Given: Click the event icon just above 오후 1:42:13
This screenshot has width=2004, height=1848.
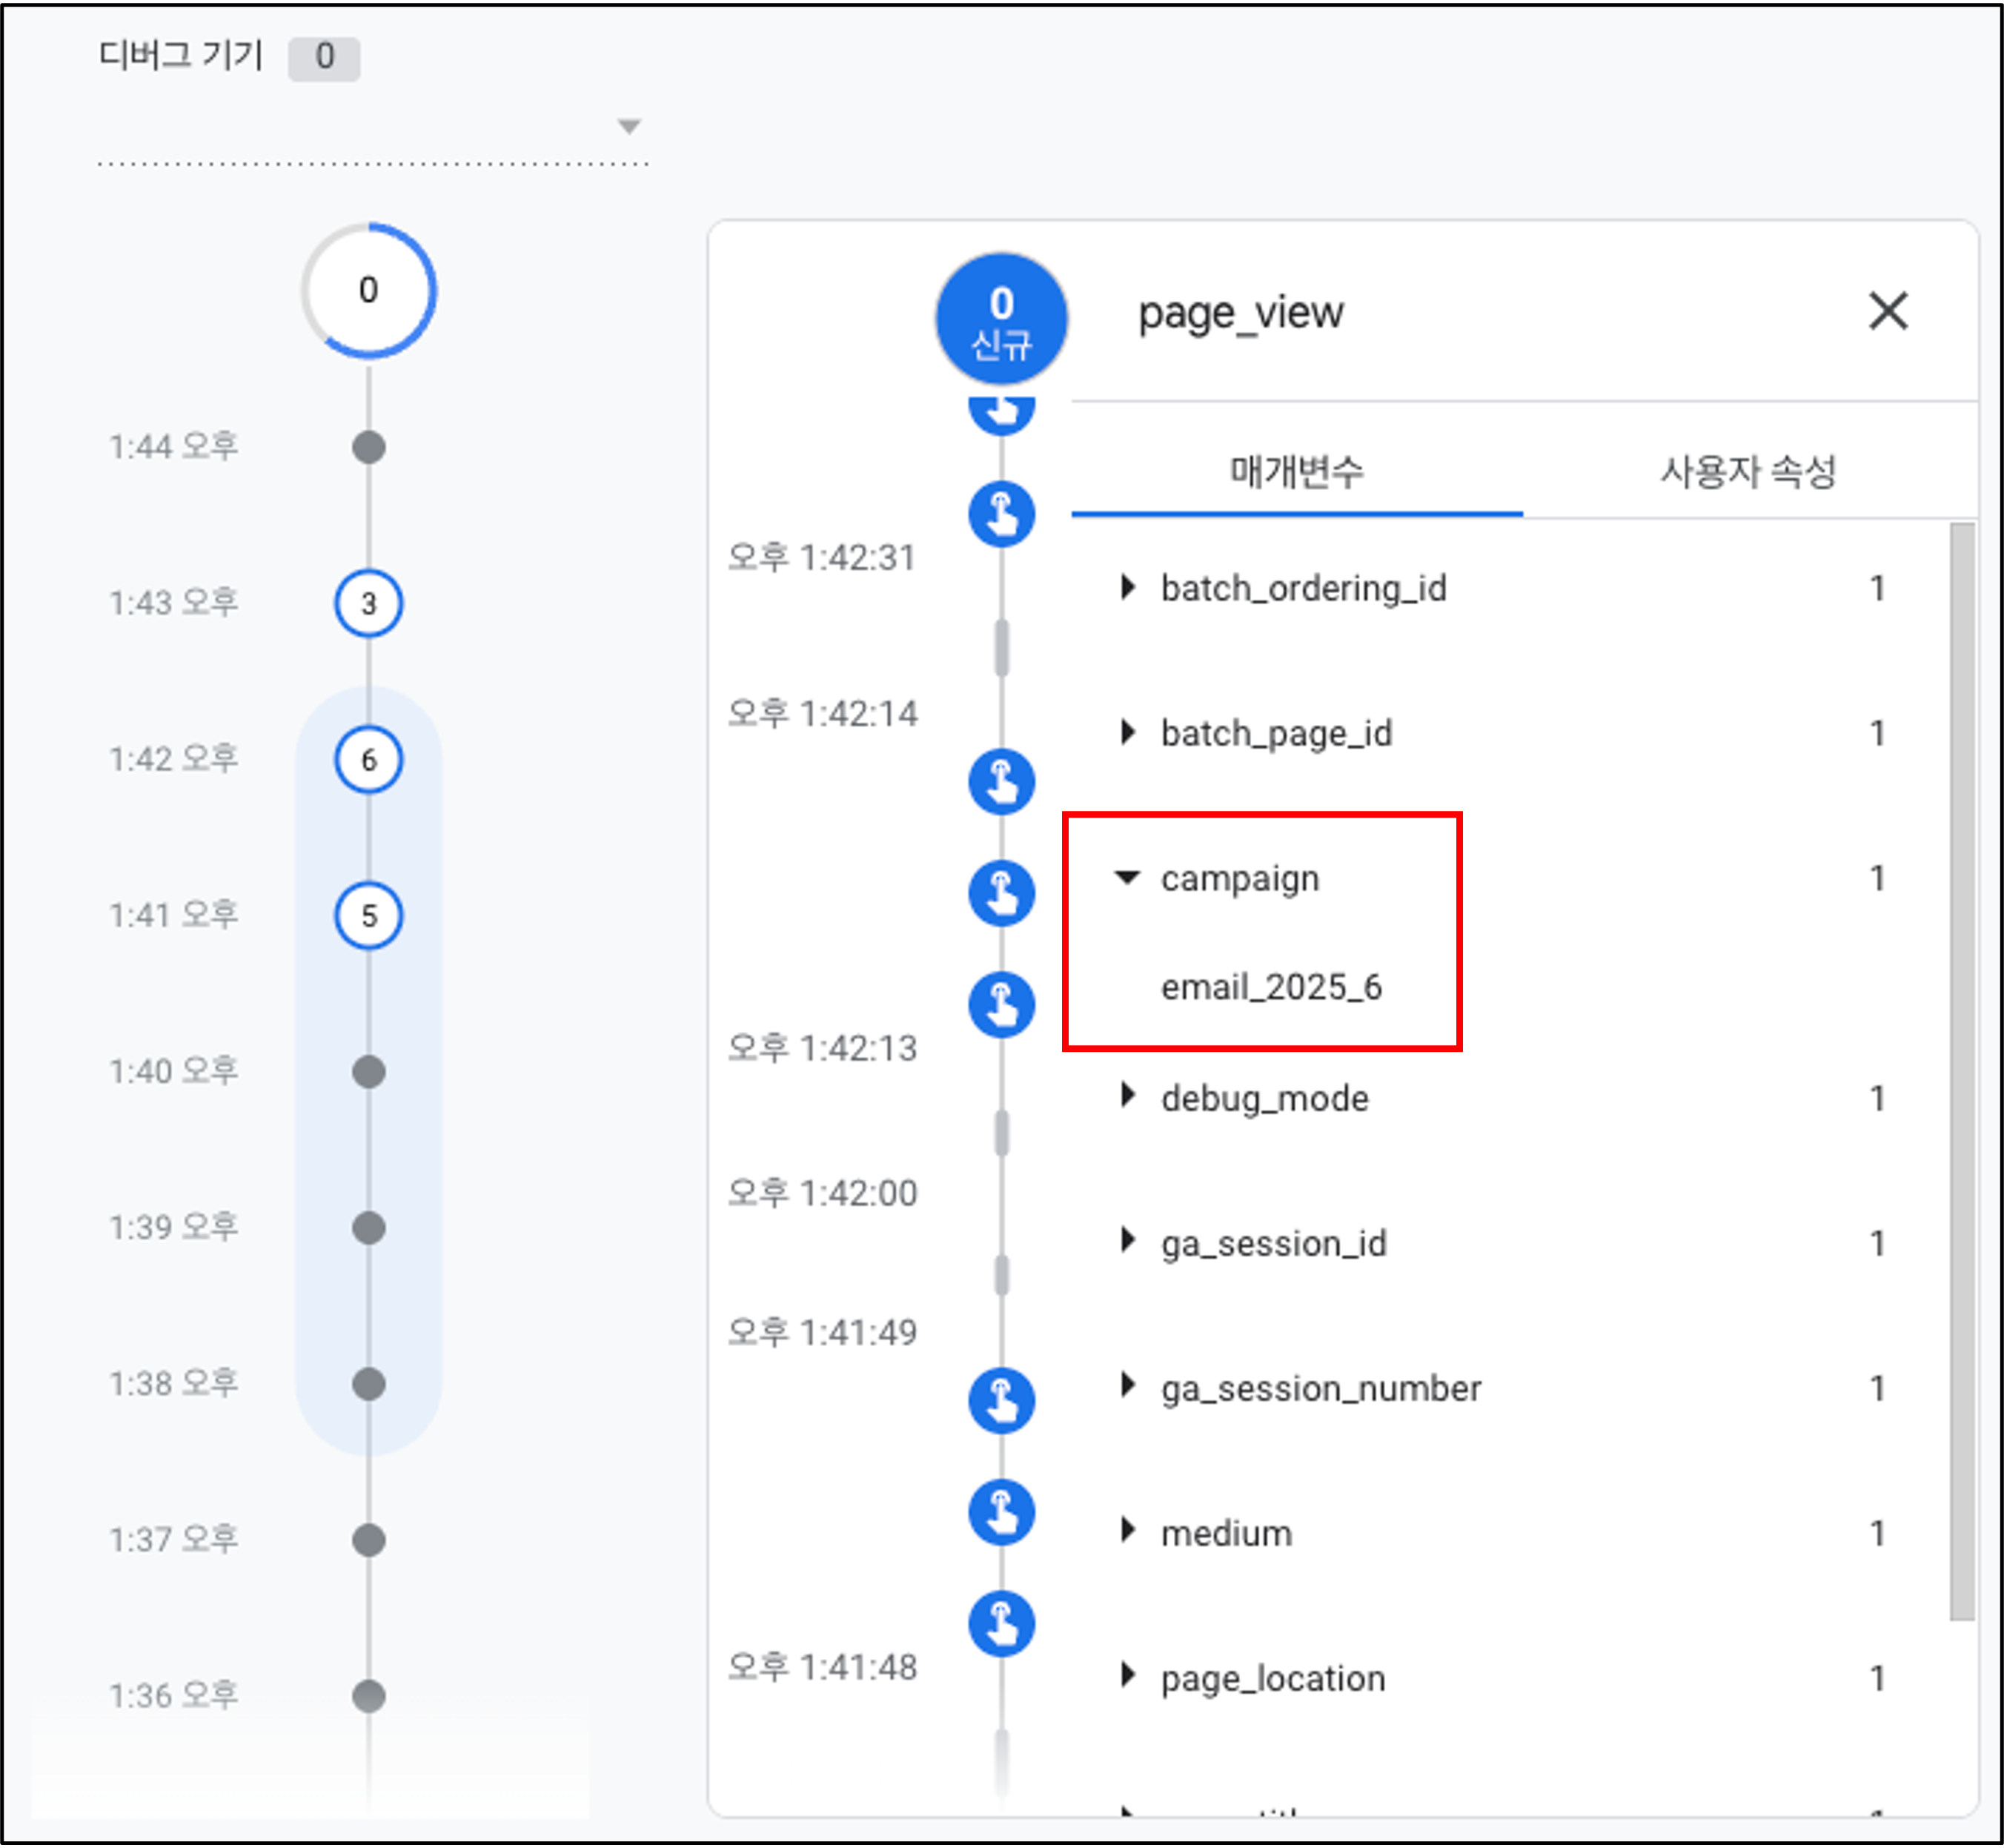Looking at the screenshot, I should [x=1001, y=1004].
